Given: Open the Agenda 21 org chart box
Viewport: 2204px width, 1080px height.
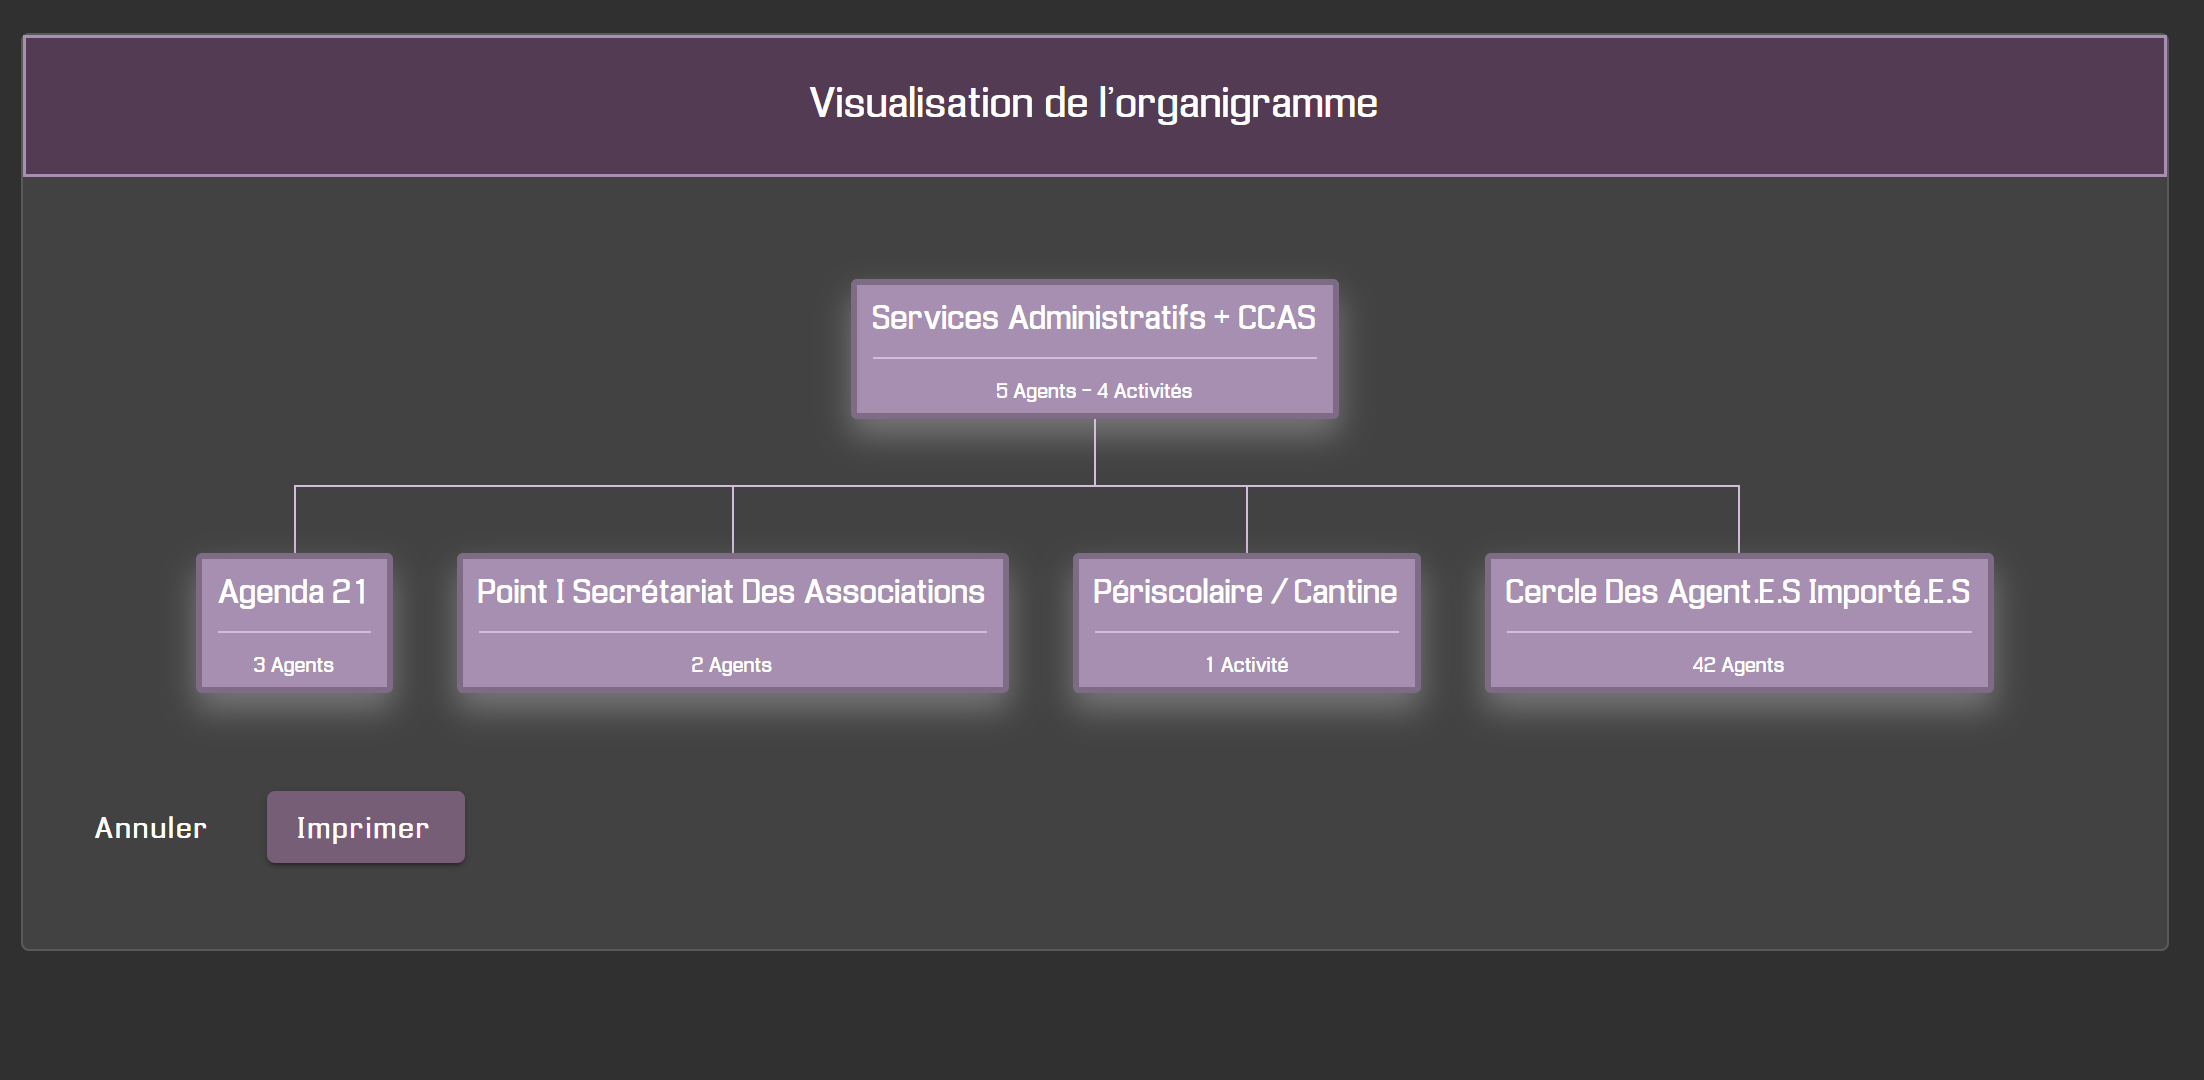Looking at the screenshot, I should tap(294, 623).
